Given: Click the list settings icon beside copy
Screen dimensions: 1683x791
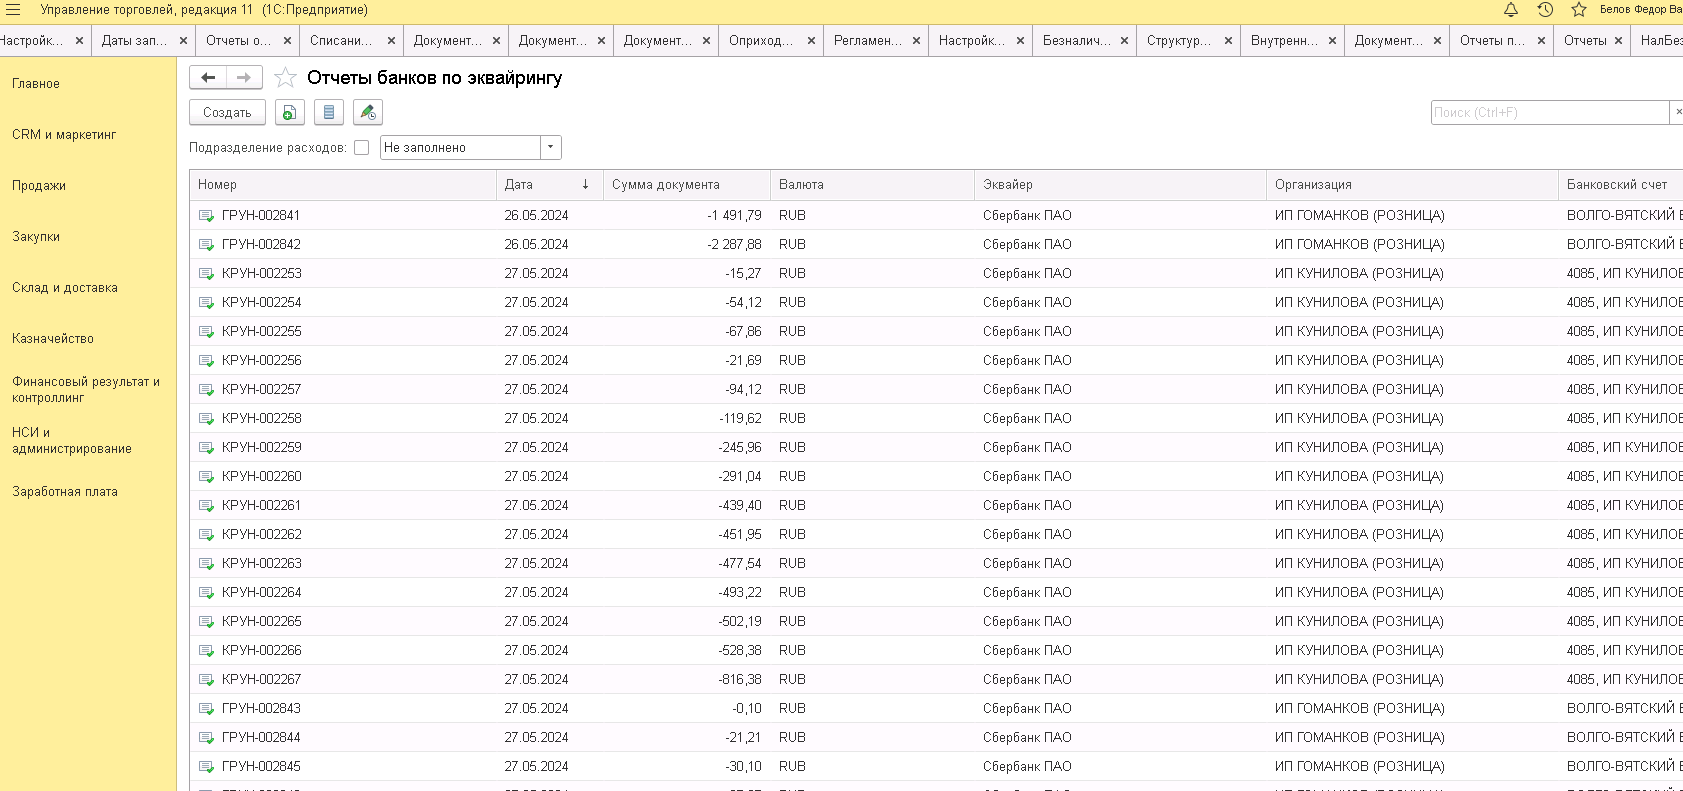Looking at the screenshot, I should click(x=329, y=112).
